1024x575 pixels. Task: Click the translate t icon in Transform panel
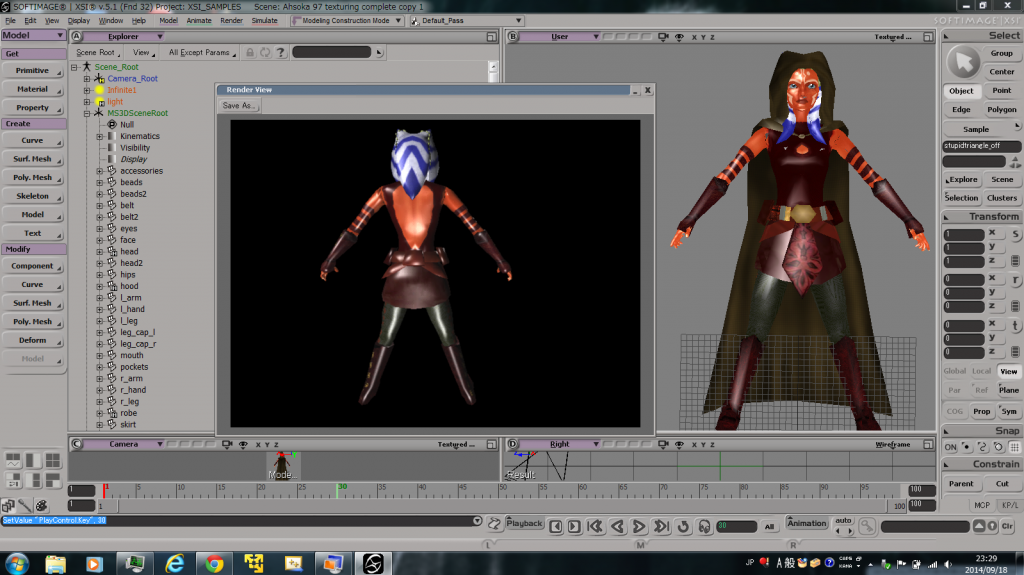click(1016, 325)
